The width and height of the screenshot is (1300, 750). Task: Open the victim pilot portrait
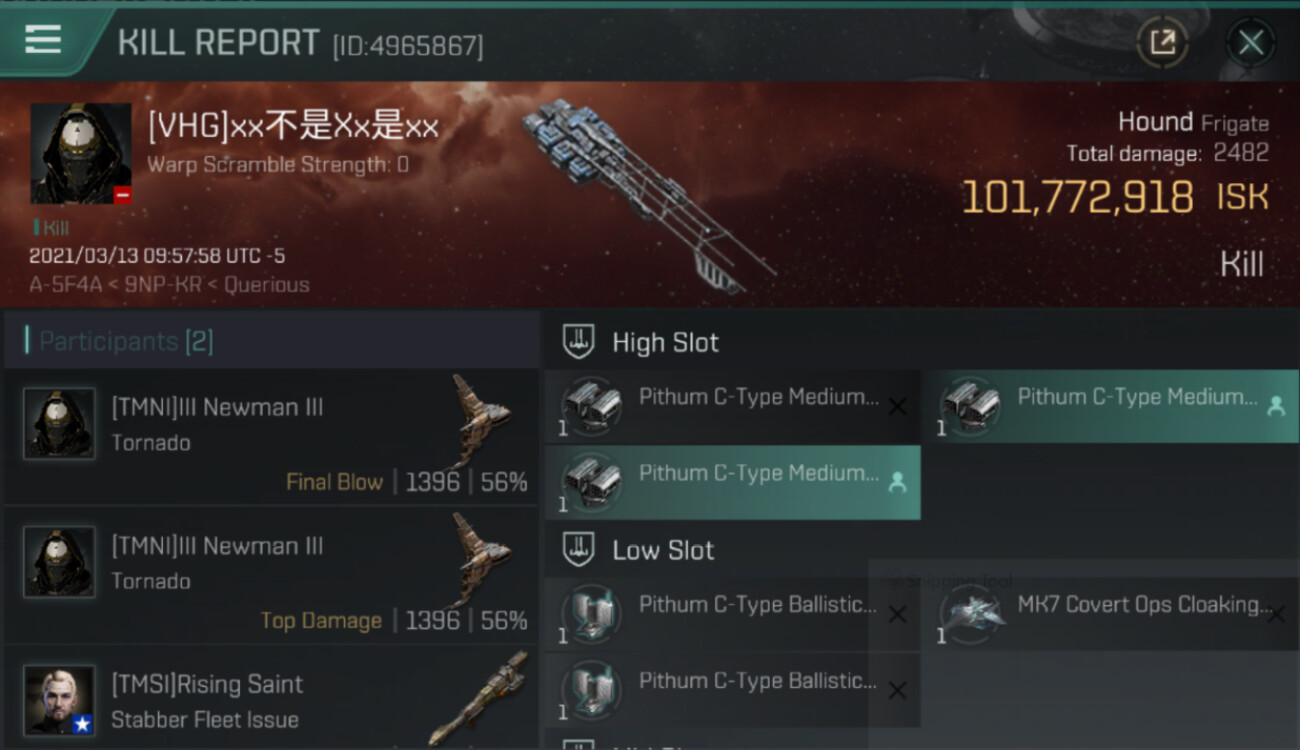(x=81, y=153)
